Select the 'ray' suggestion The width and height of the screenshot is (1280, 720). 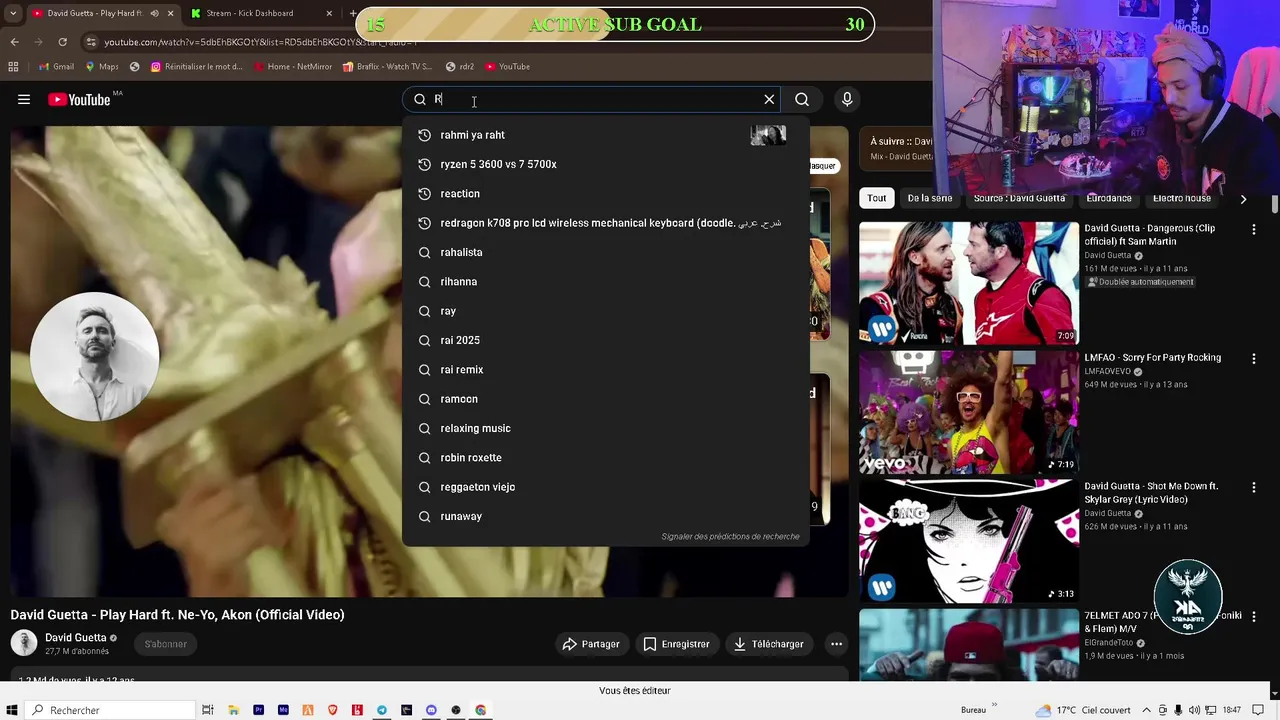[x=605, y=311]
